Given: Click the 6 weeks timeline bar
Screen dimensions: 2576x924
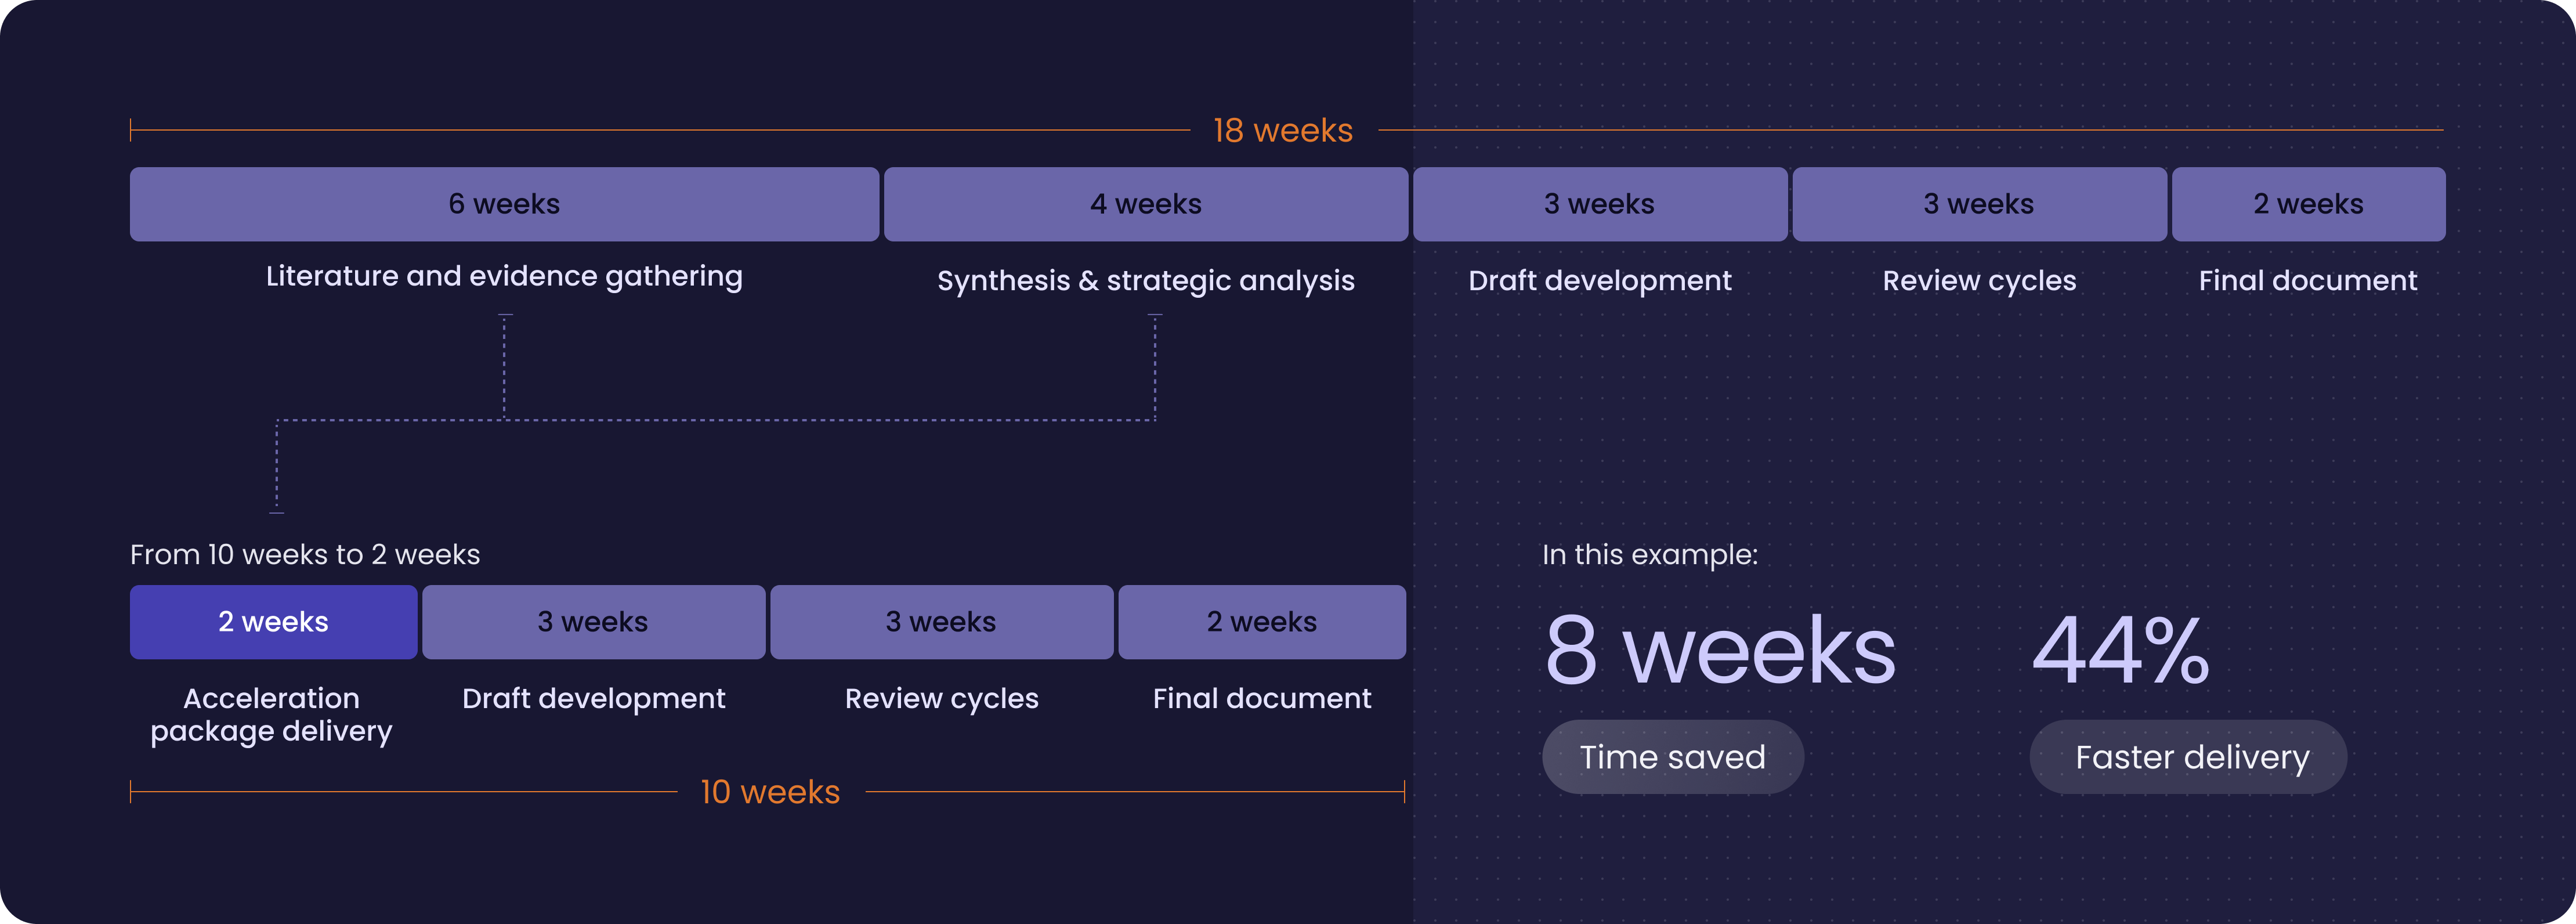Looking at the screenshot, I should pos(504,204).
